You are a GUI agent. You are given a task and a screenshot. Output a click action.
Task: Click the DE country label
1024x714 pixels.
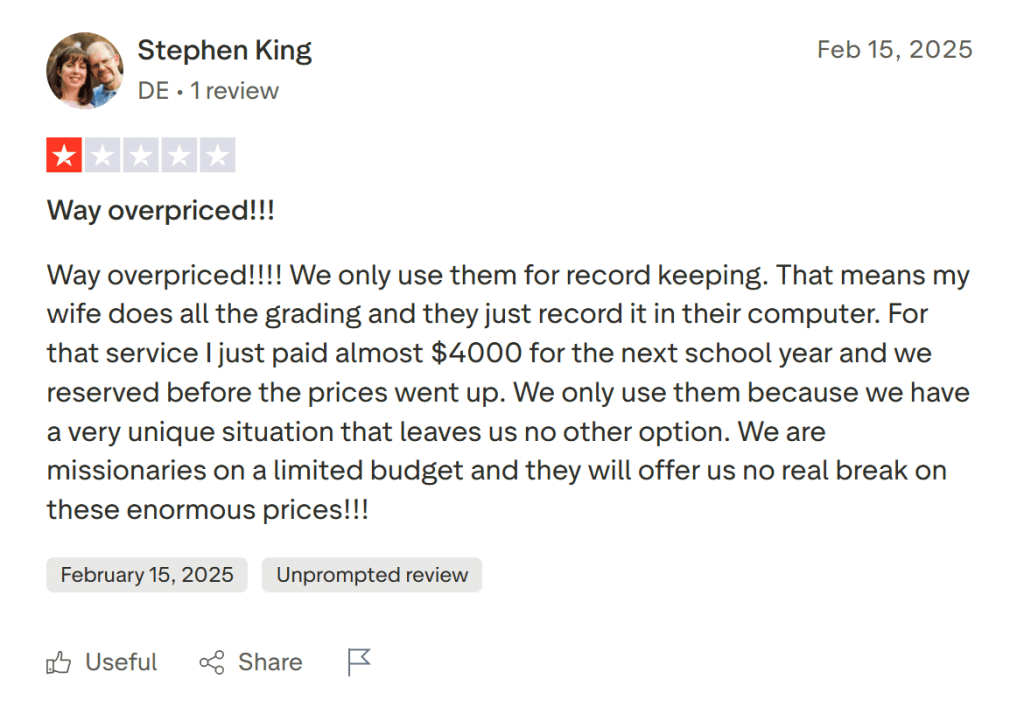point(153,91)
